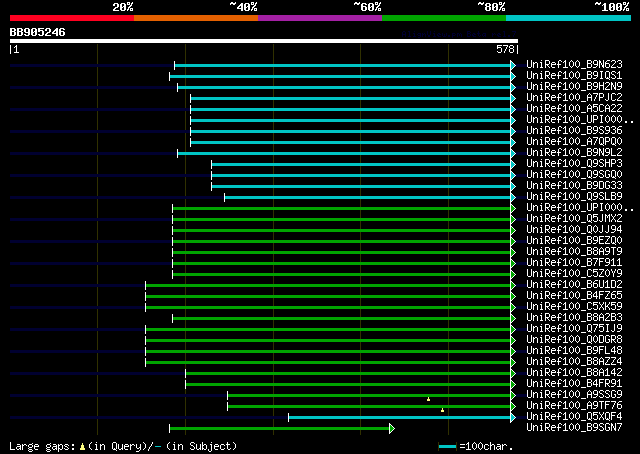
Task: Click the arrowhead ending the UniRef100_Q9SLB9 alignment
Action: point(513,197)
